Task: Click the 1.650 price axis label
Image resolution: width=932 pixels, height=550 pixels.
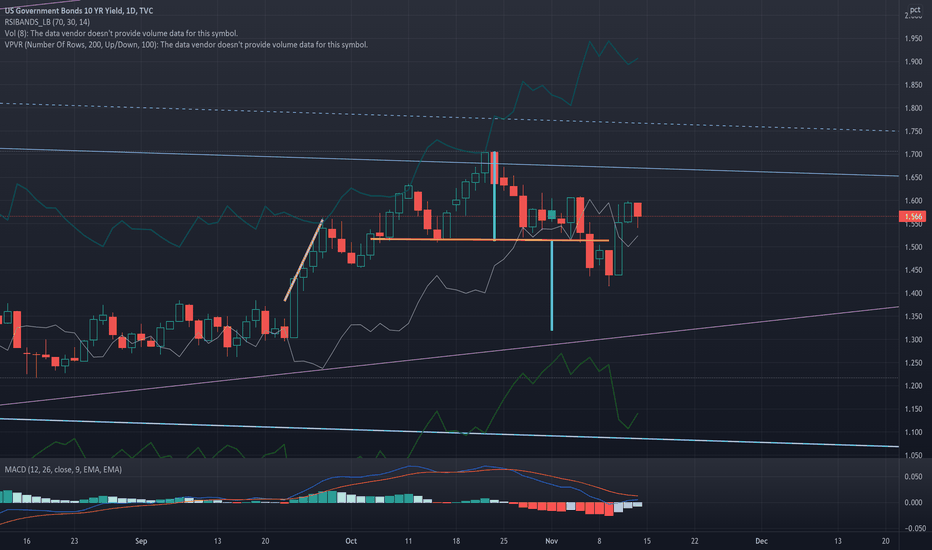Action: 914,178
